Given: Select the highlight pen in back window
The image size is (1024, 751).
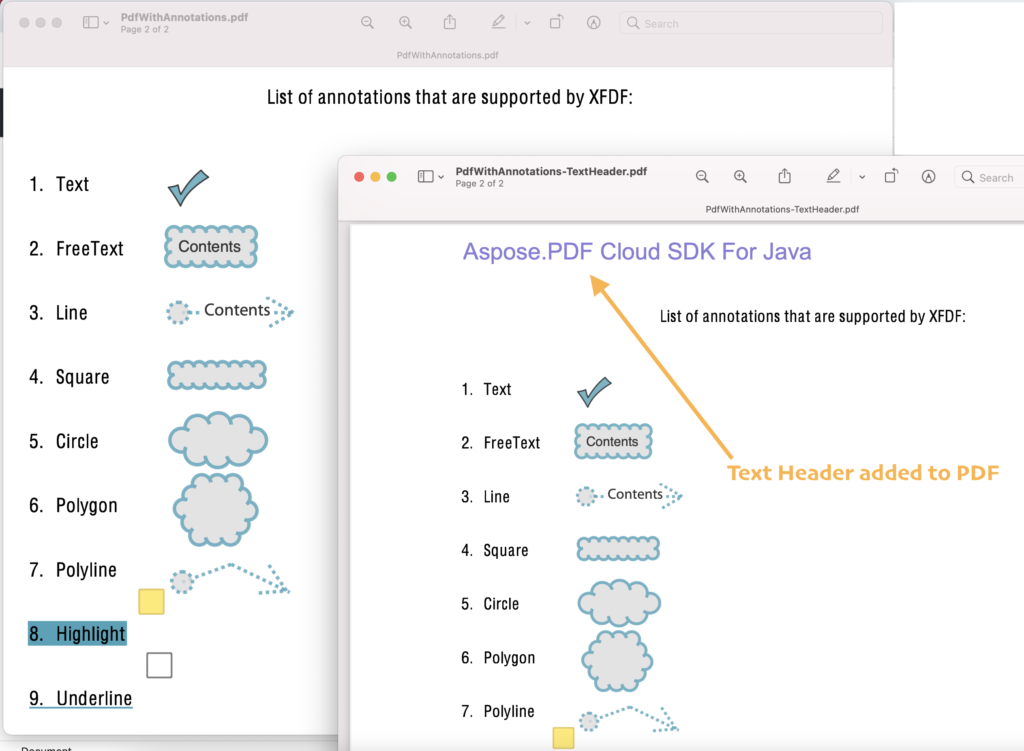Looking at the screenshot, I should click(x=498, y=22).
